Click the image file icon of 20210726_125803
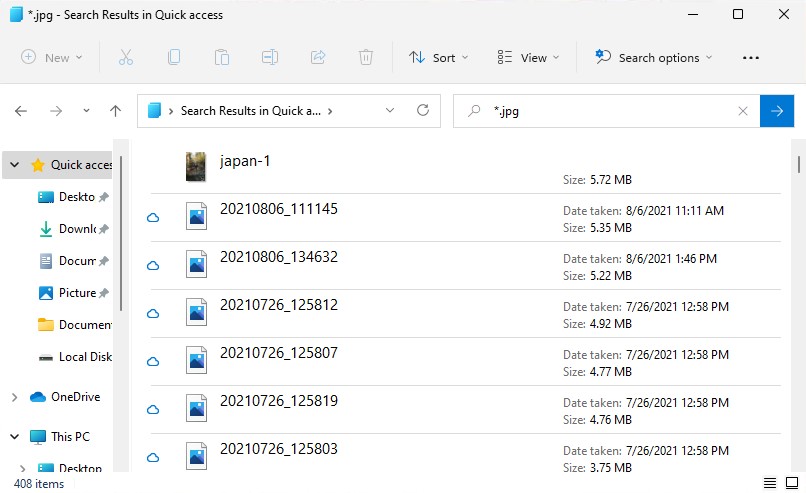 196,455
